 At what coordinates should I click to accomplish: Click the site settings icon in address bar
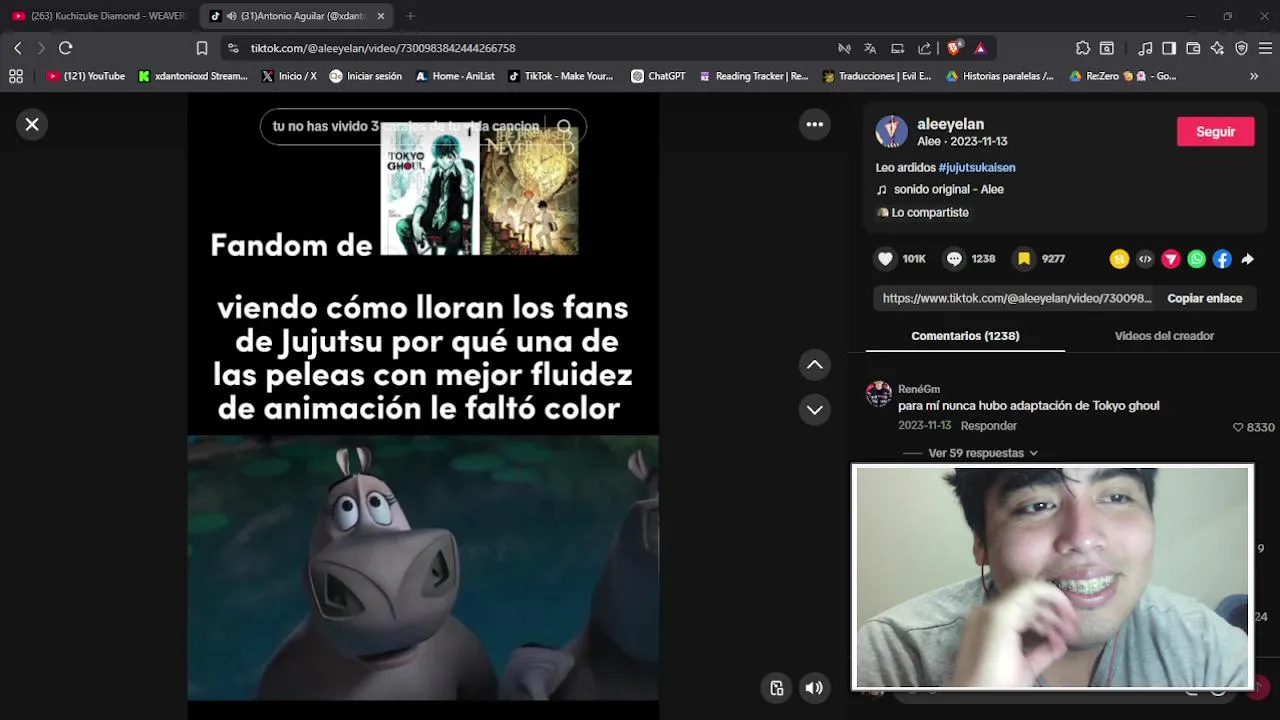(233, 48)
